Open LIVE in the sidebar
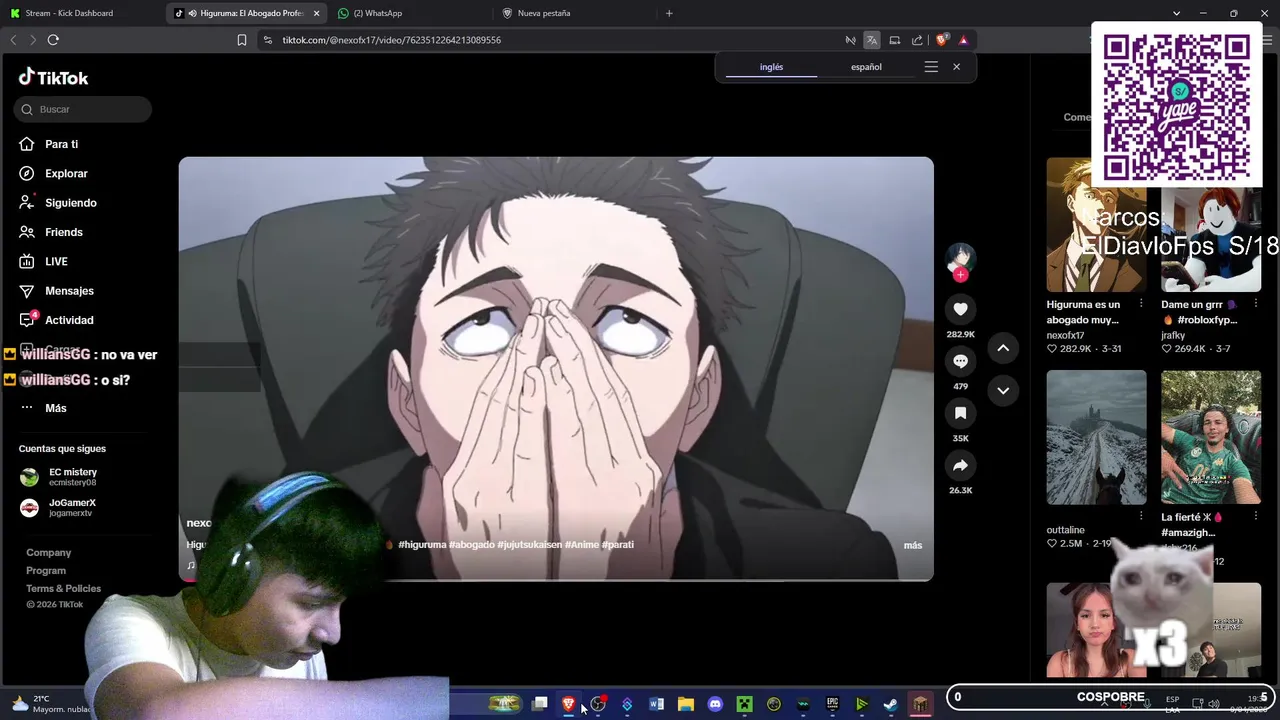 click(x=56, y=261)
